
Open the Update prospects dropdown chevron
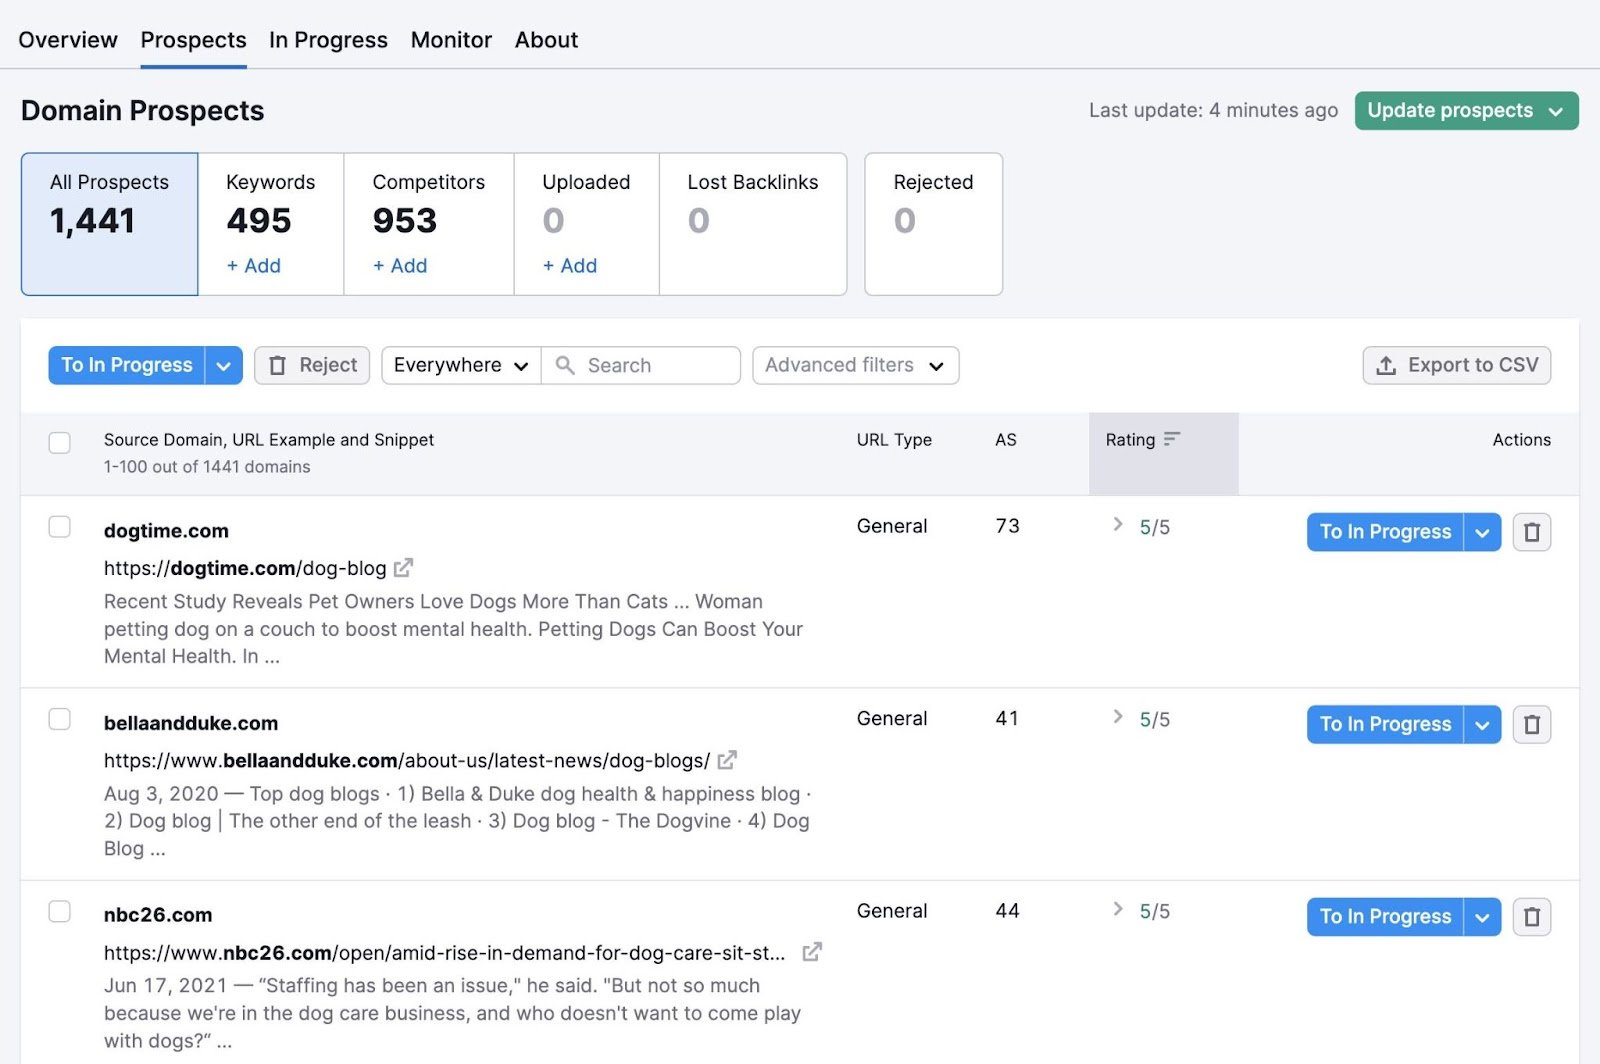coord(1553,110)
